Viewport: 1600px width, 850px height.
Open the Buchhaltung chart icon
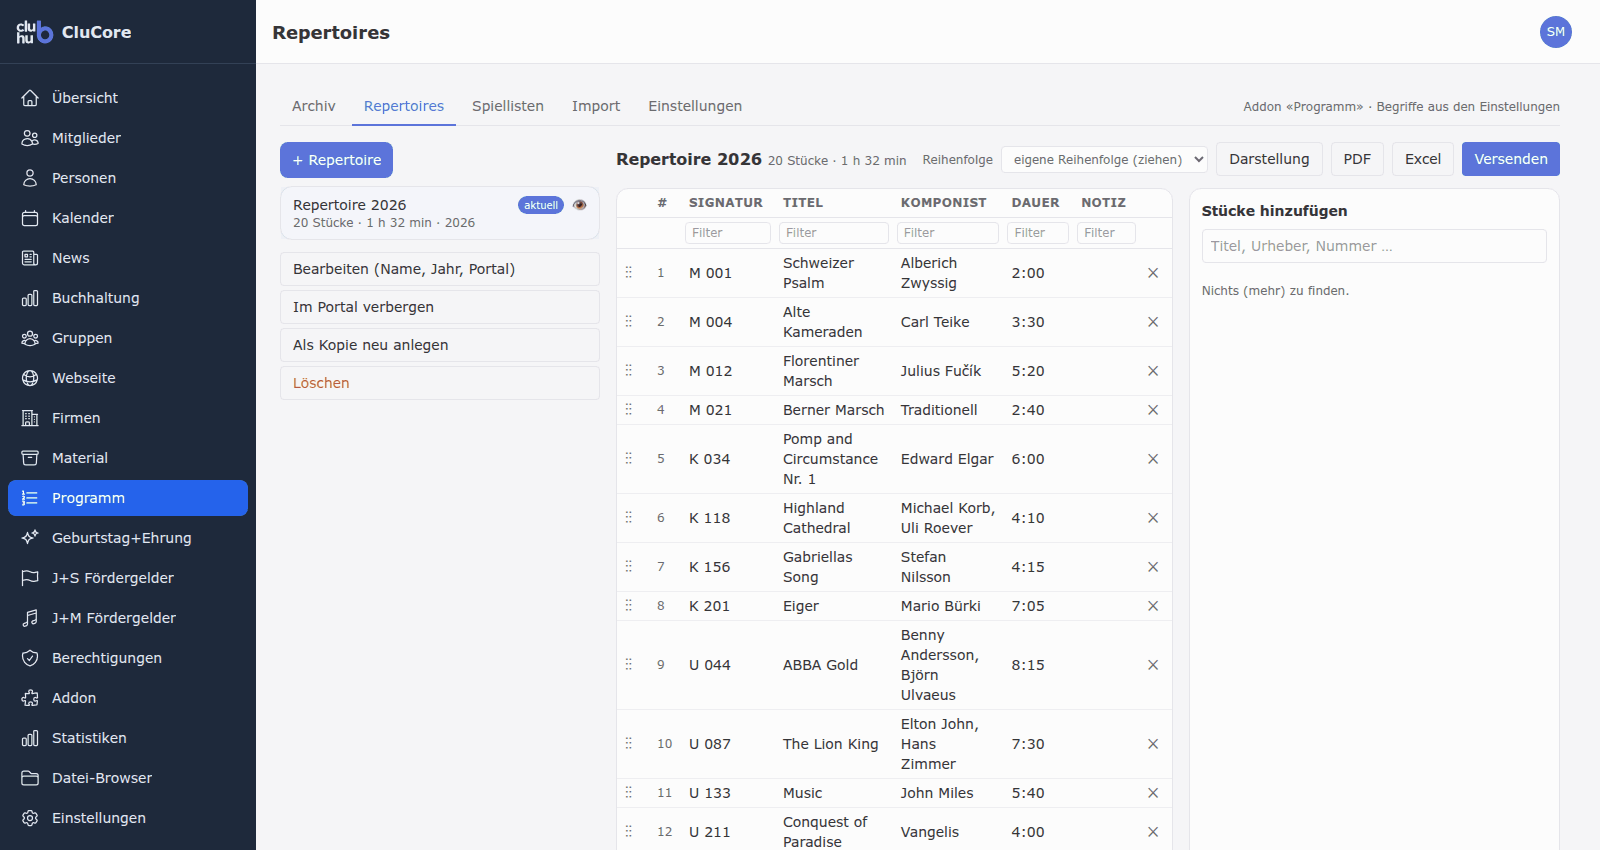point(30,298)
